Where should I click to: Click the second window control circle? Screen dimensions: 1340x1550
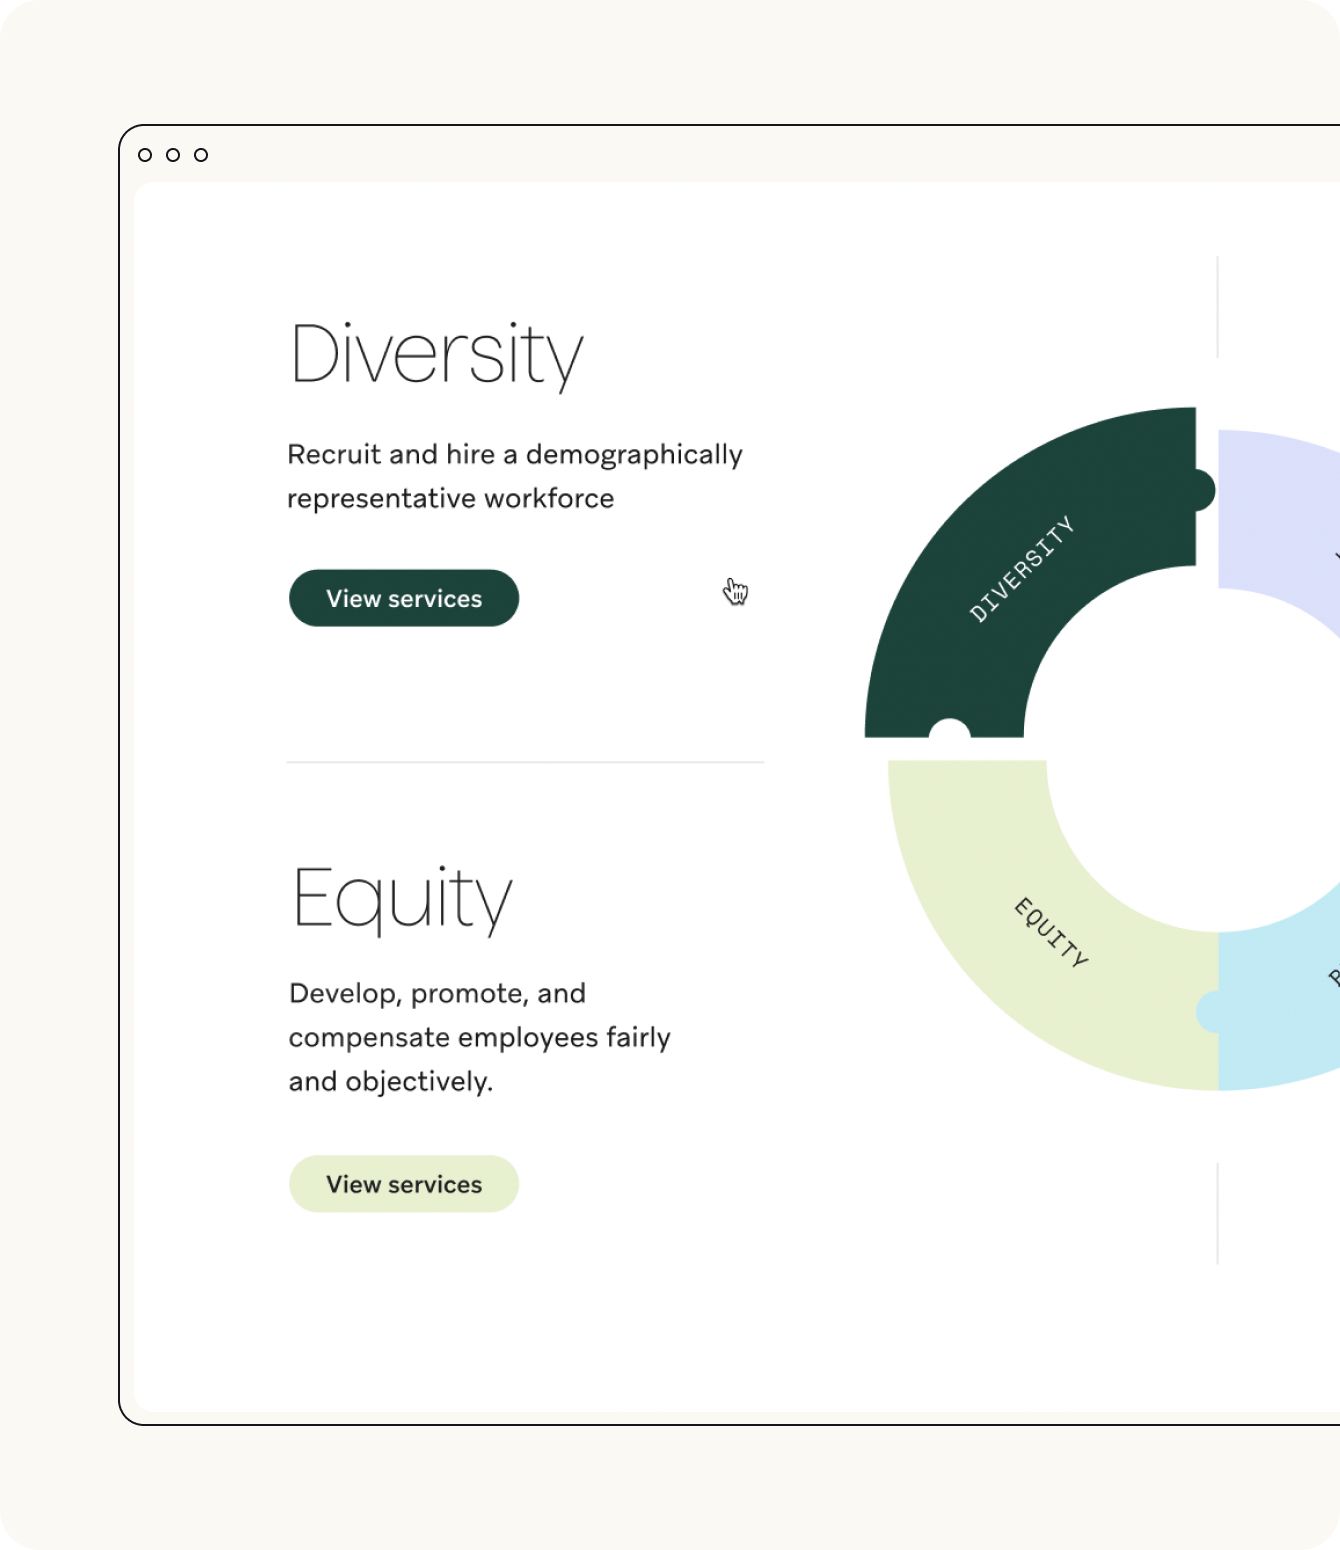[173, 155]
